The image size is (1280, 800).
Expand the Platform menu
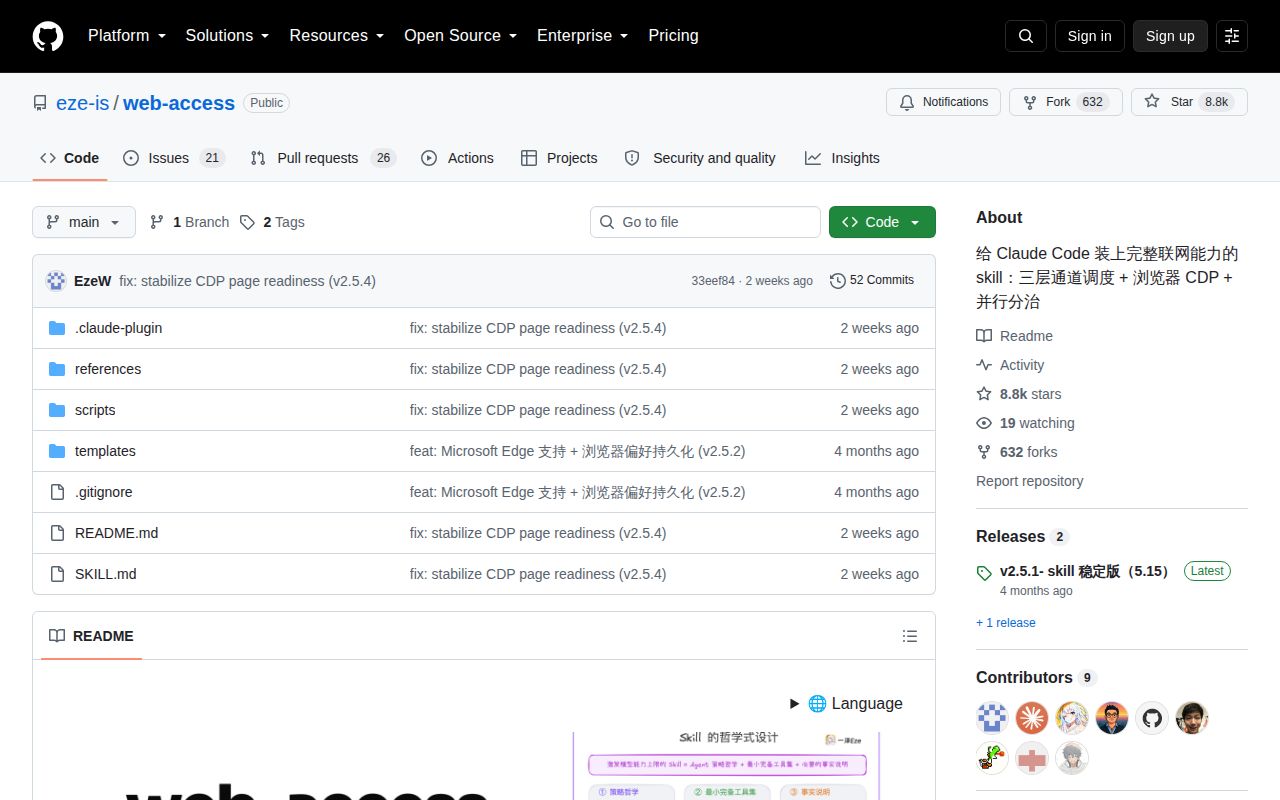[126, 36]
